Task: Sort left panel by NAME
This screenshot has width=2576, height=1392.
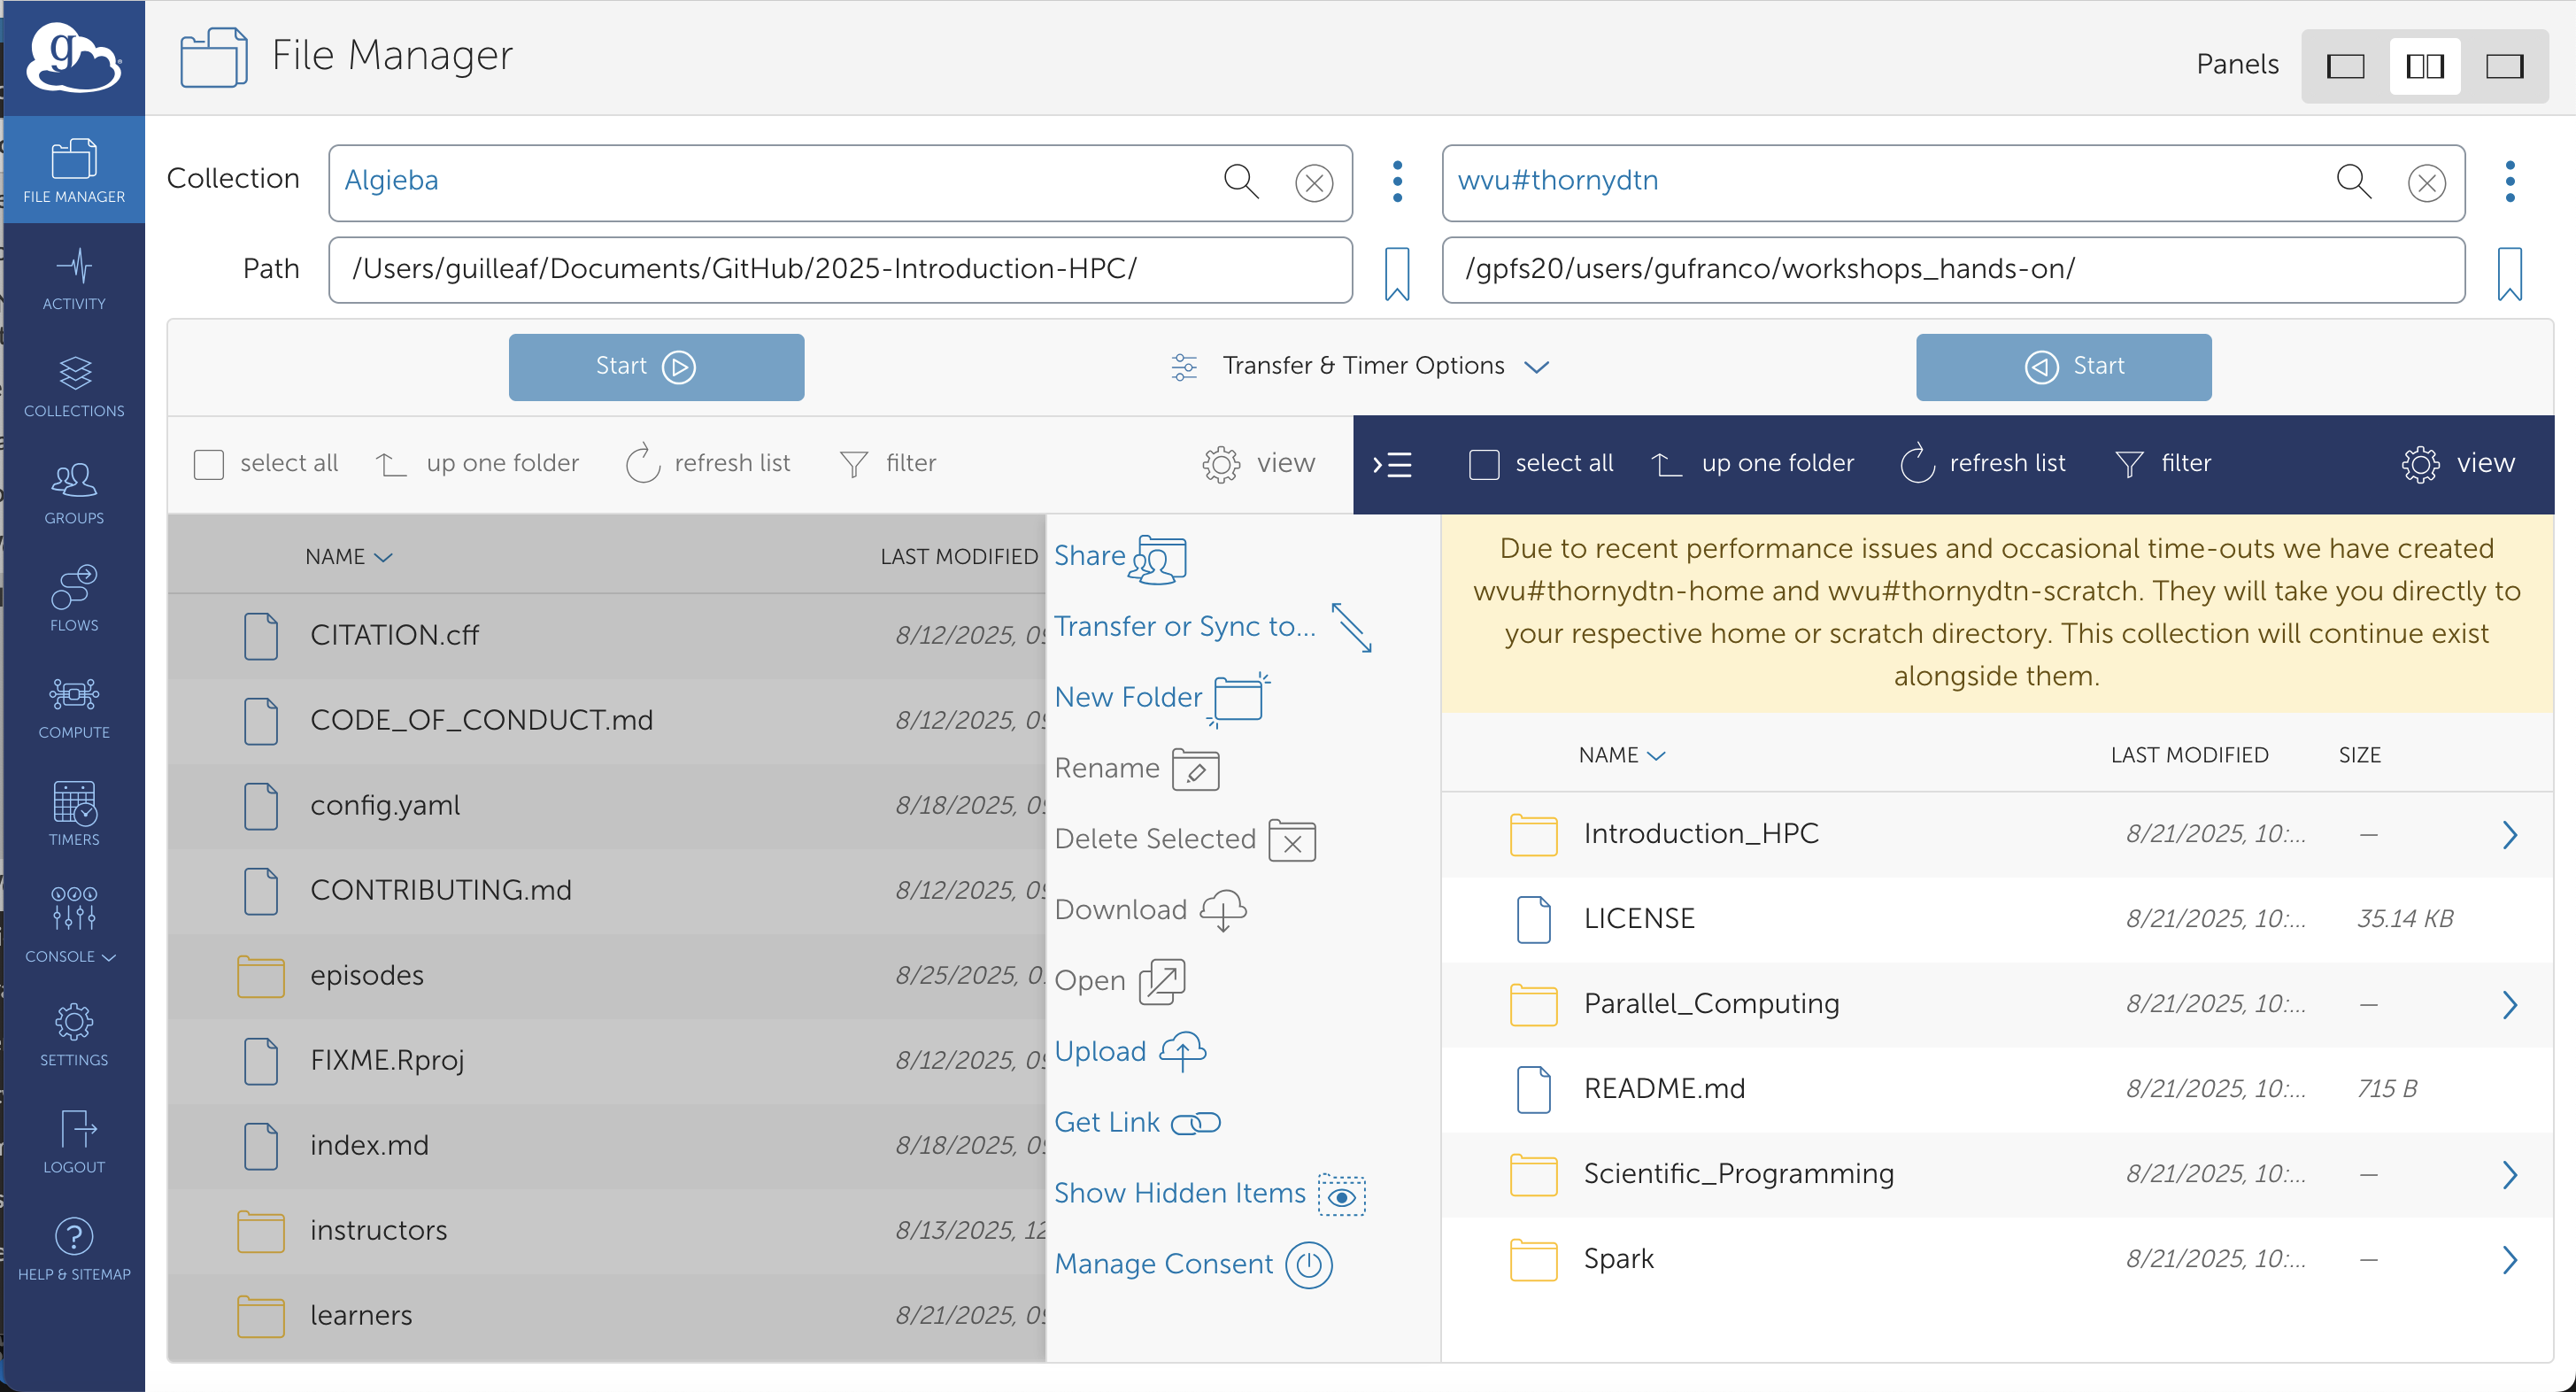Action: click(348, 557)
